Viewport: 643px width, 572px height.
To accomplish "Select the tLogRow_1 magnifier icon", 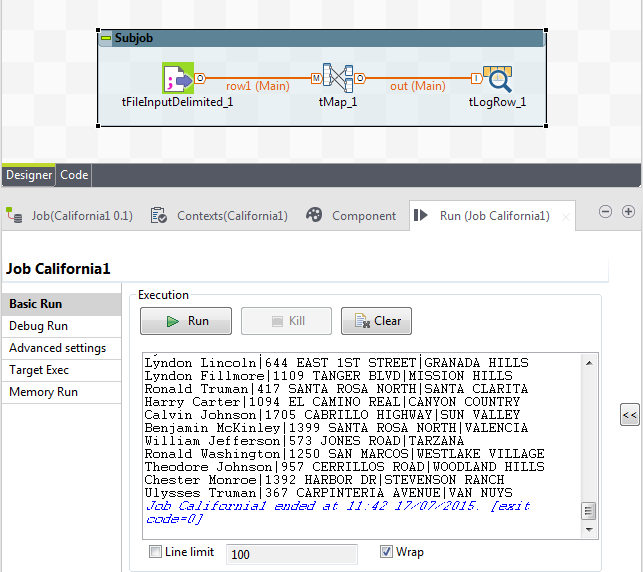I will [497, 79].
